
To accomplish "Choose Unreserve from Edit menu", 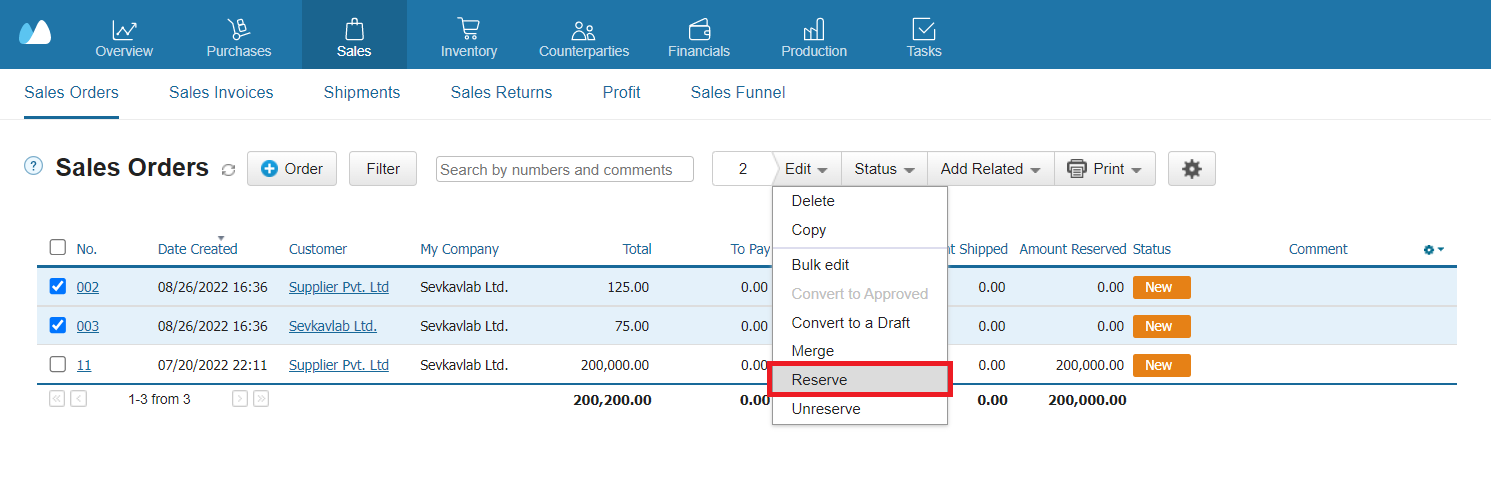I will 860,409.
